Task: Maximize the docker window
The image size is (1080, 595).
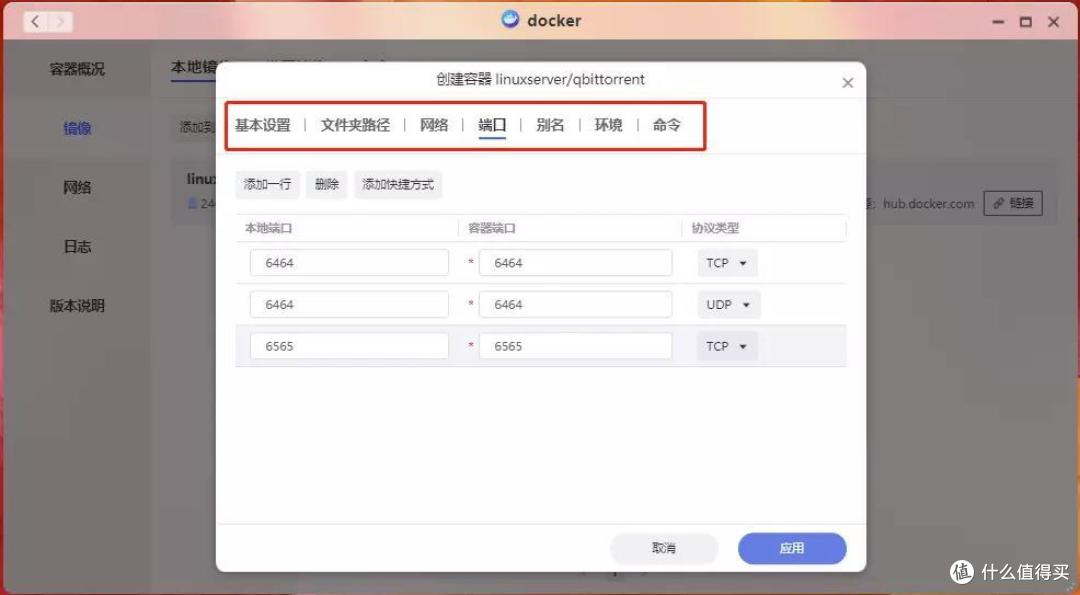Action: coord(1026,22)
